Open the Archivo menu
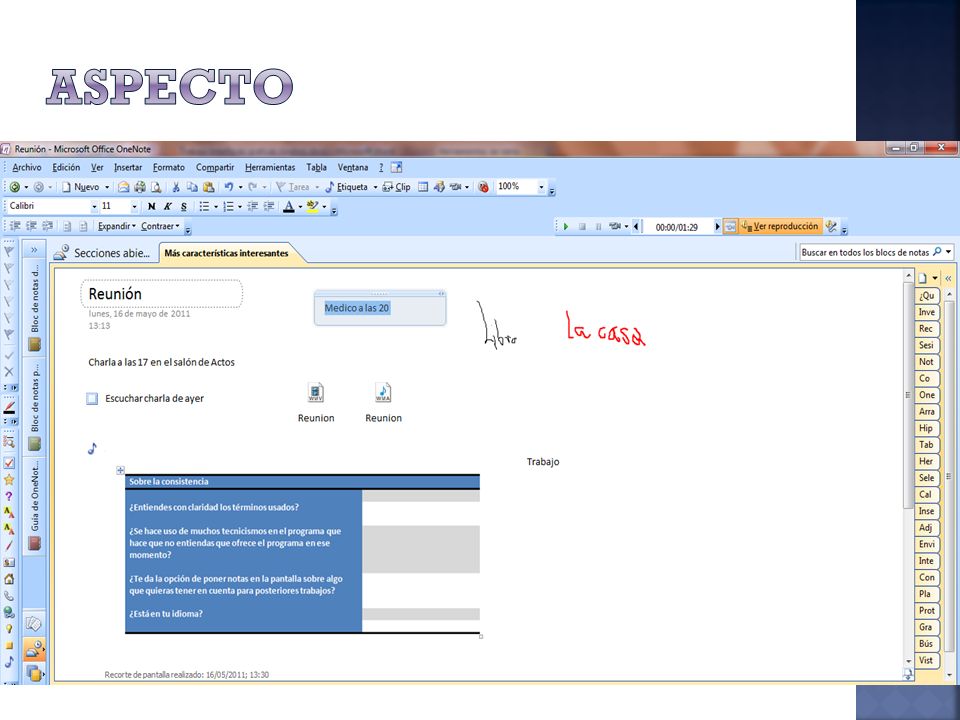 tap(27, 167)
